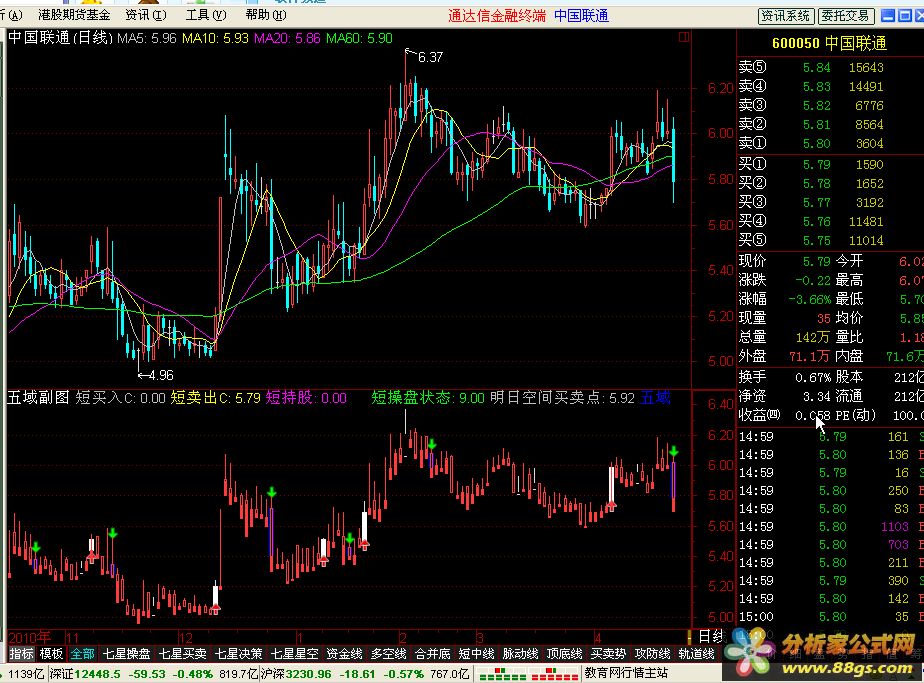The width and height of the screenshot is (924, 683).
Task: Select the 短中线 indicator tab
Action: 476,654
